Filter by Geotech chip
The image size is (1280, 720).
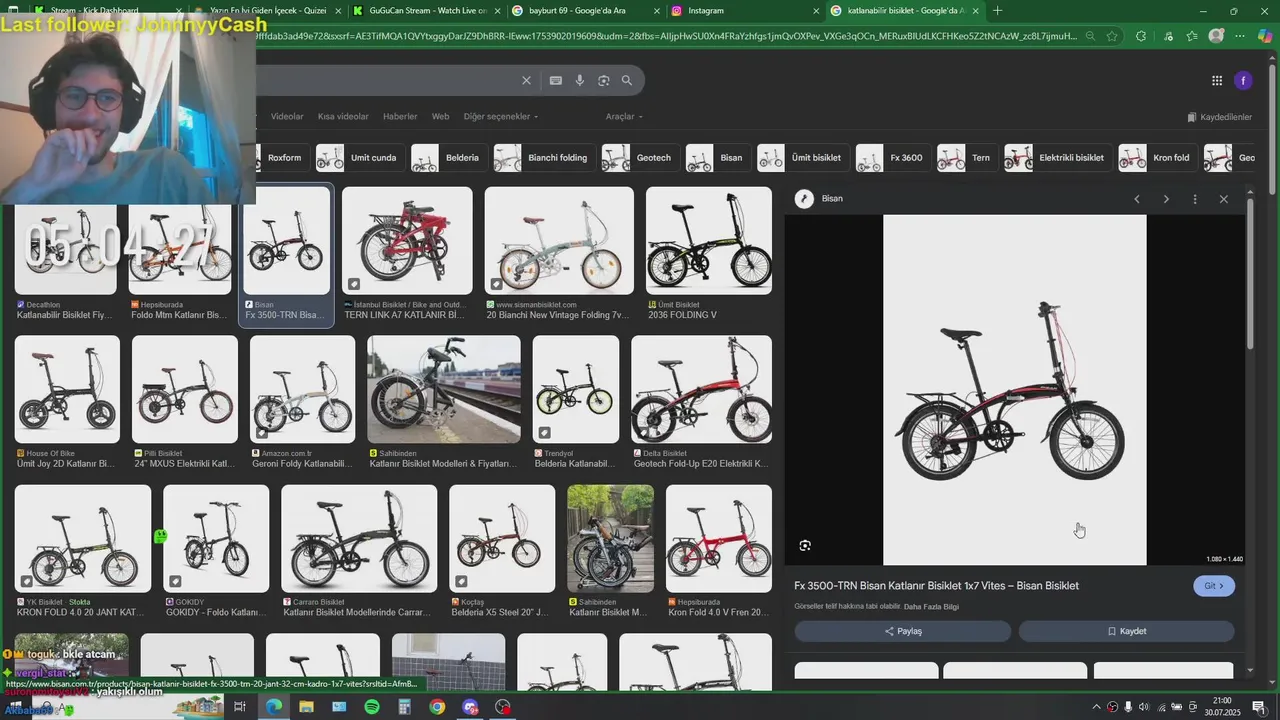(x=639, y=158)
